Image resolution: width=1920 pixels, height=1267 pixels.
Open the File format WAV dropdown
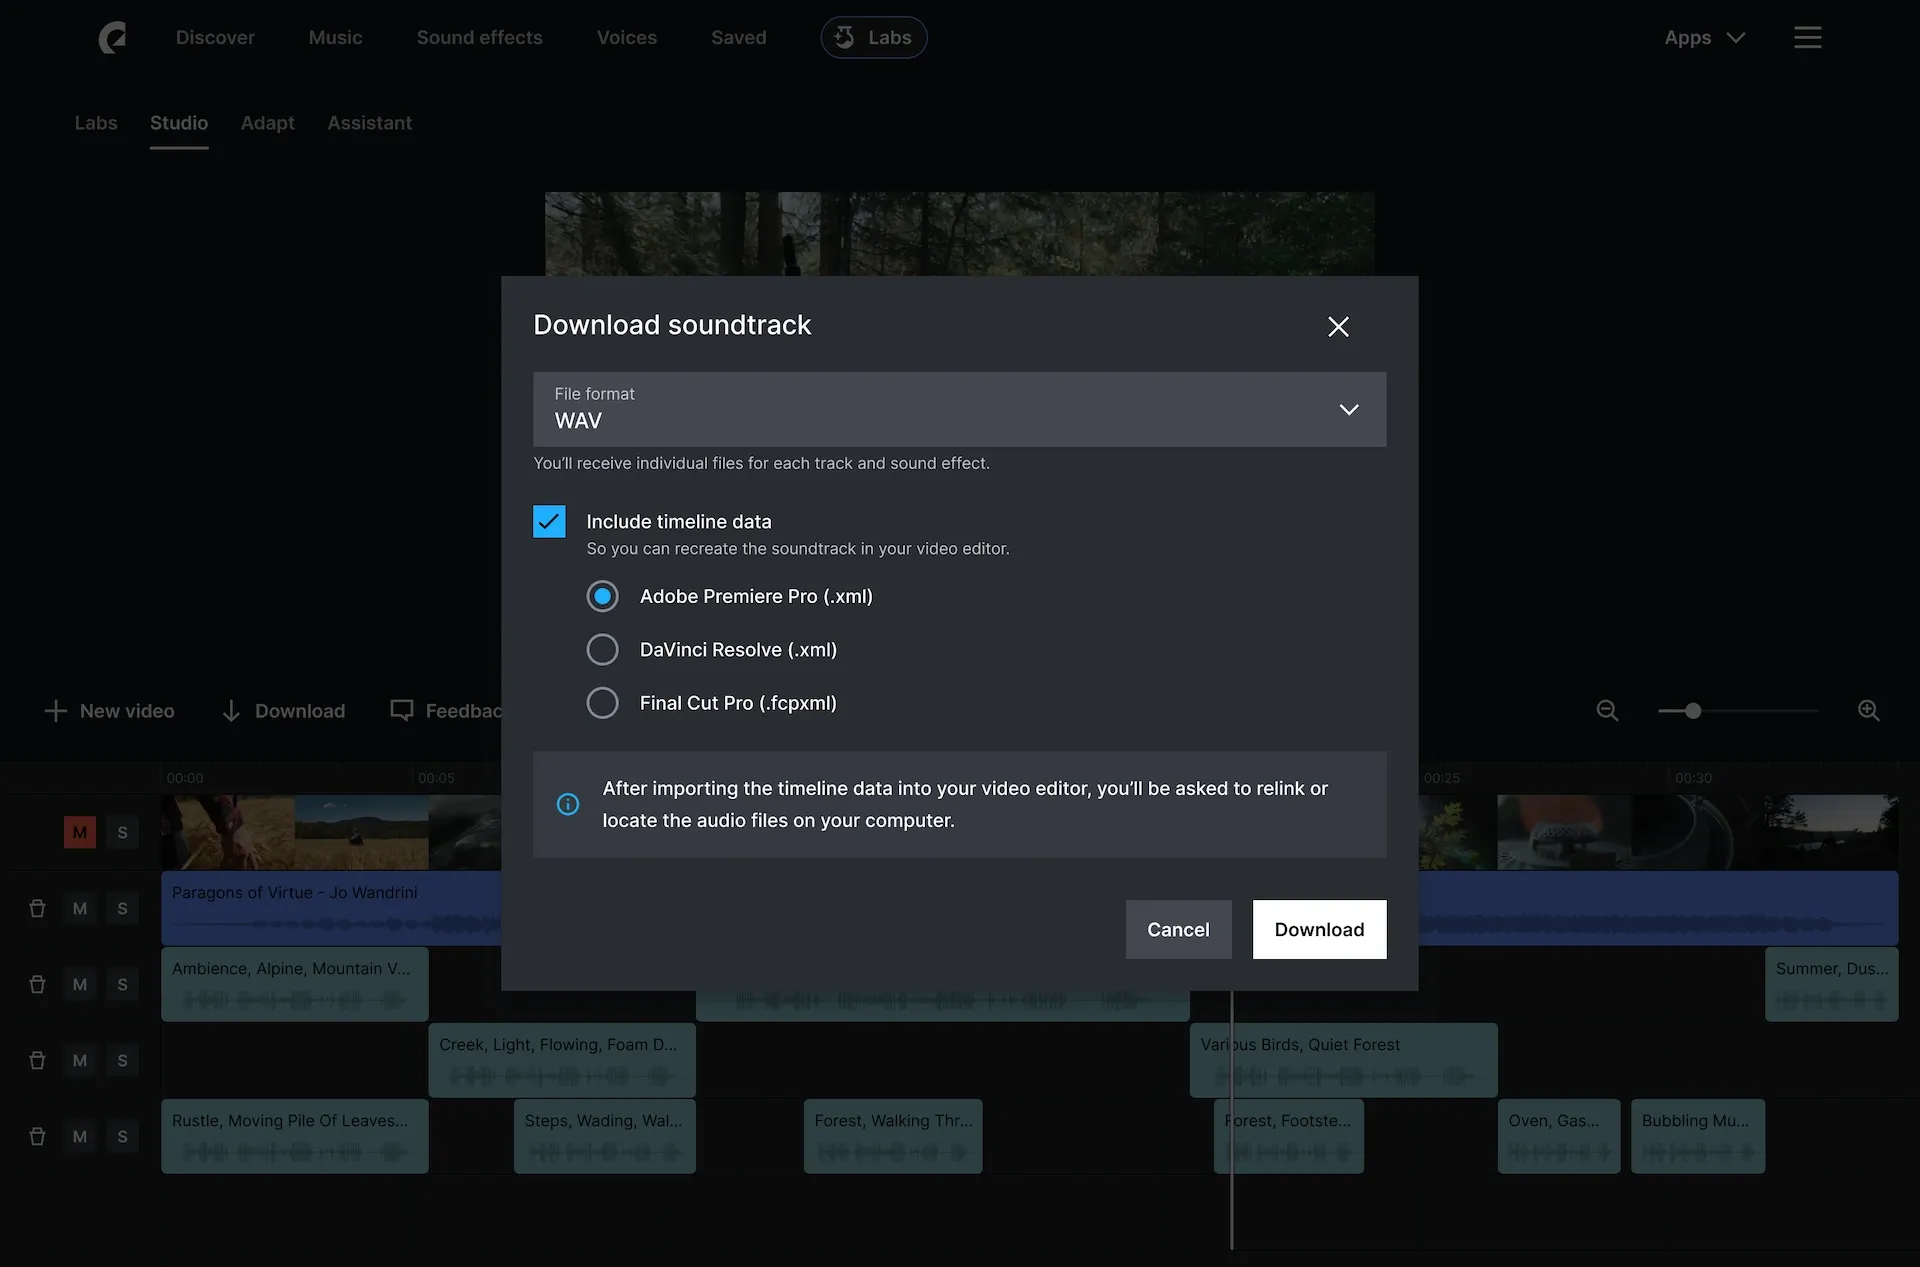coord(959,409)
